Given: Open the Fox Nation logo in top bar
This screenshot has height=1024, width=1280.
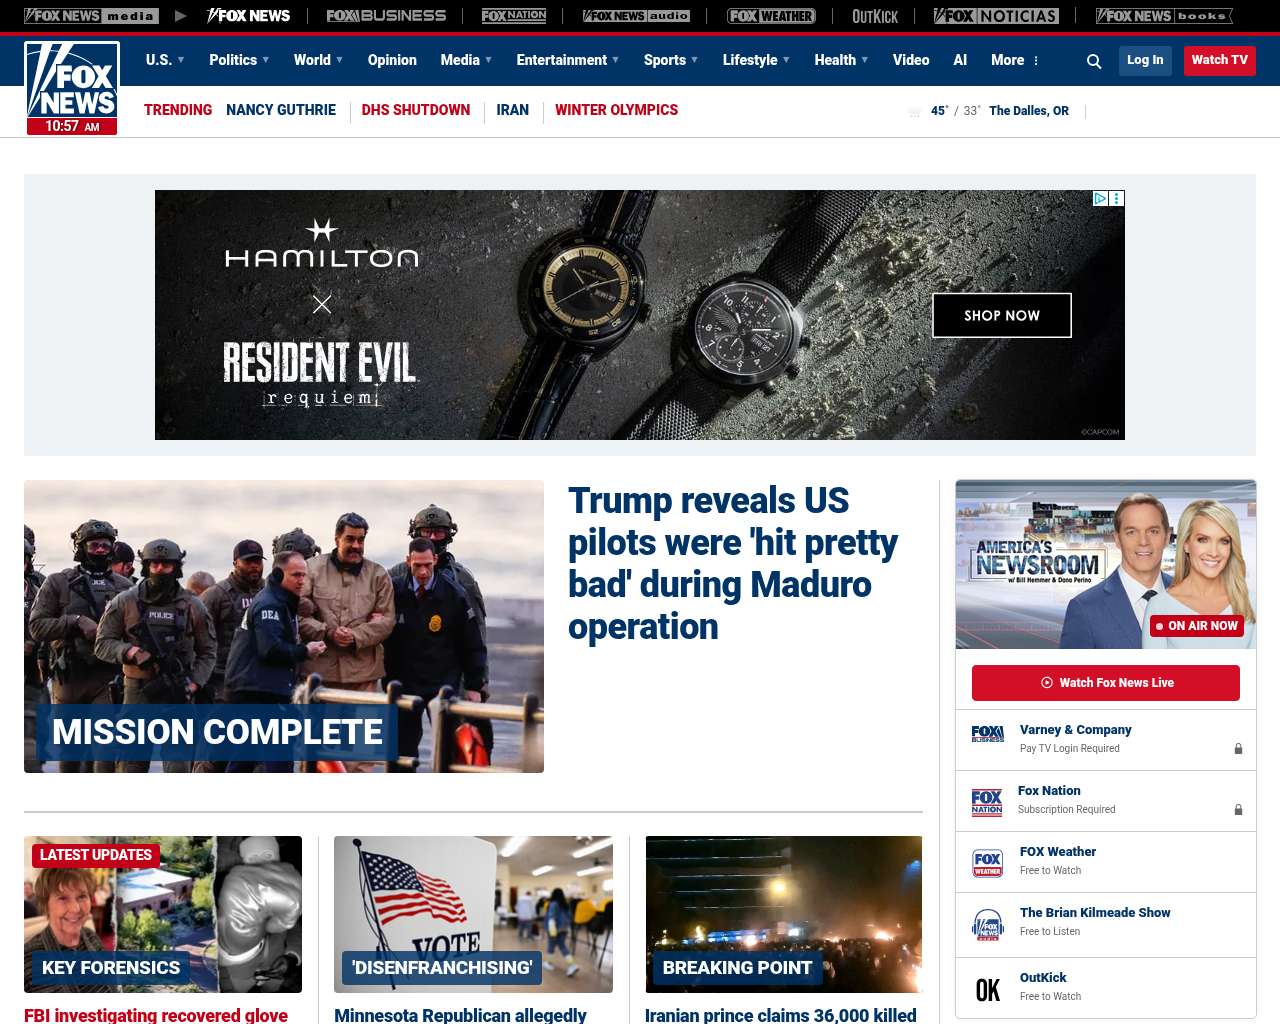Looking at the screenshot, I should coord(514,16).
